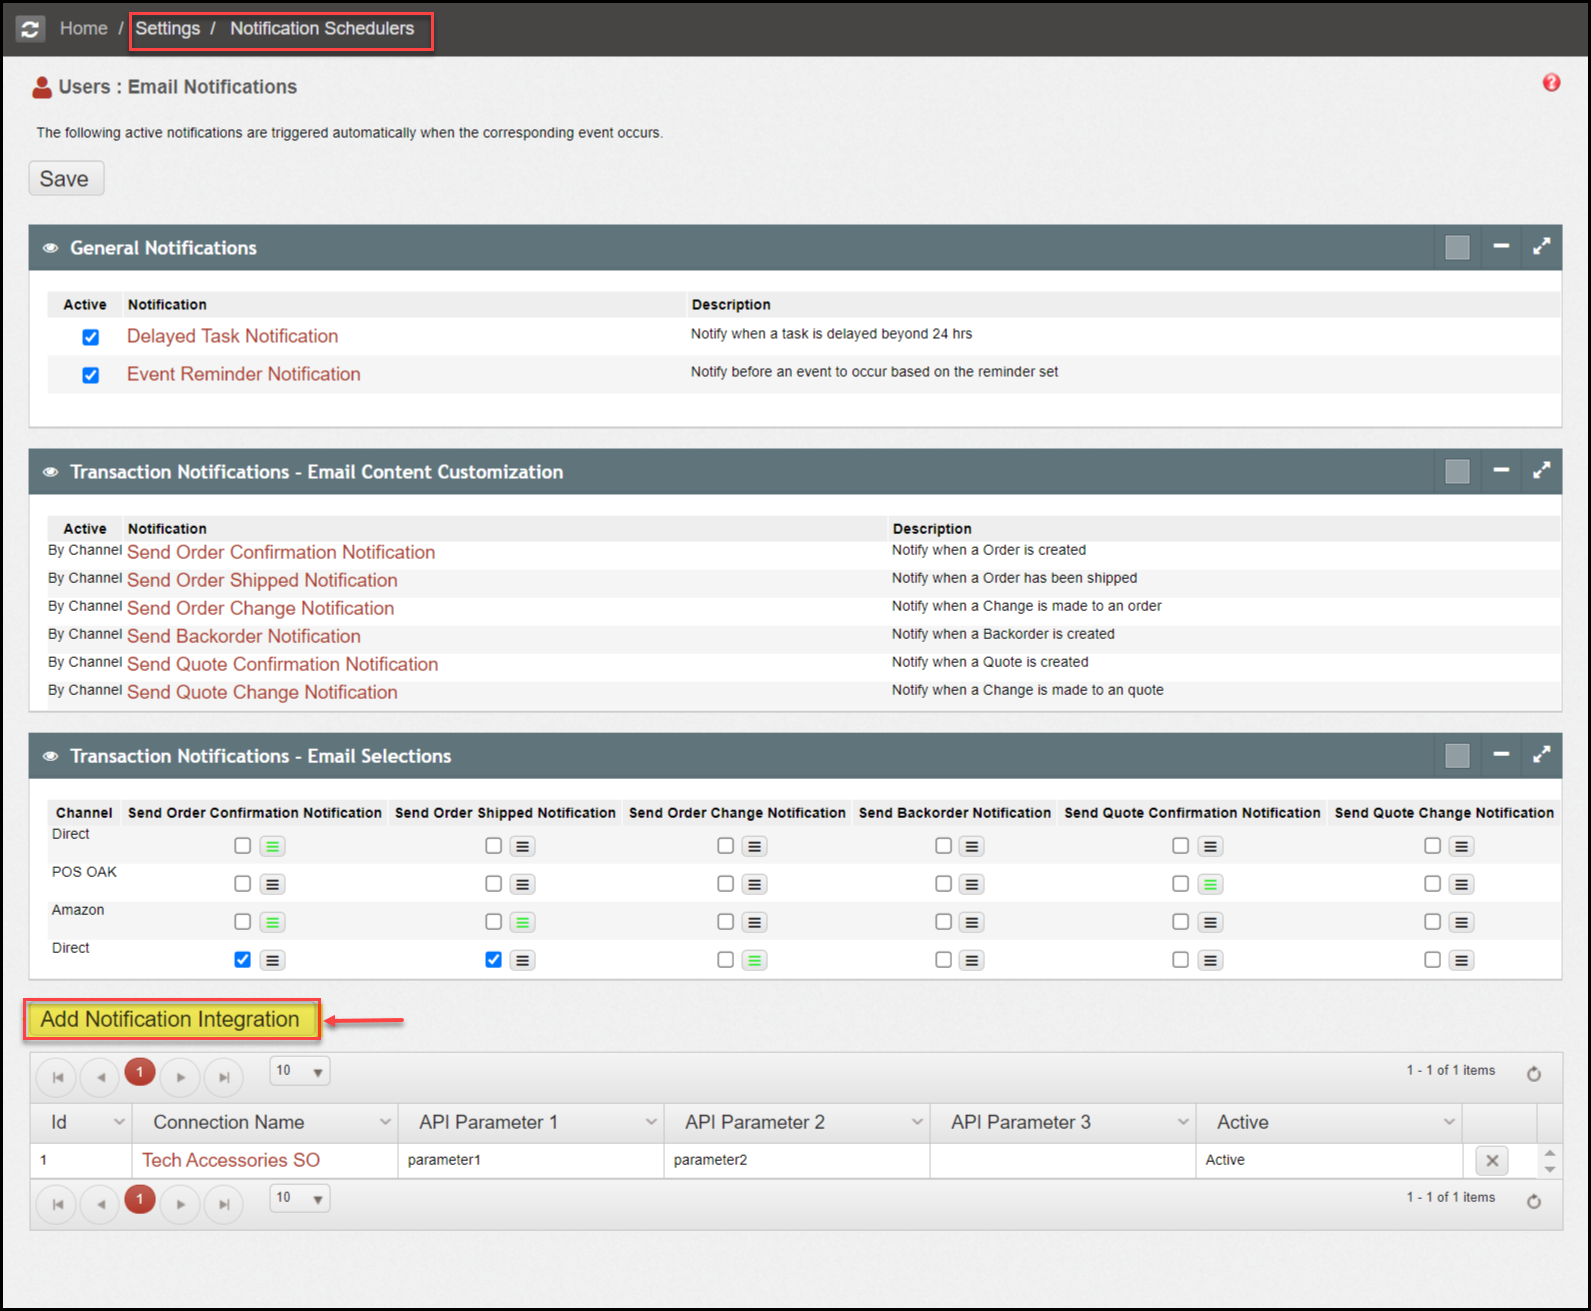Open the Active column header dropdown

[1448, 1122]
